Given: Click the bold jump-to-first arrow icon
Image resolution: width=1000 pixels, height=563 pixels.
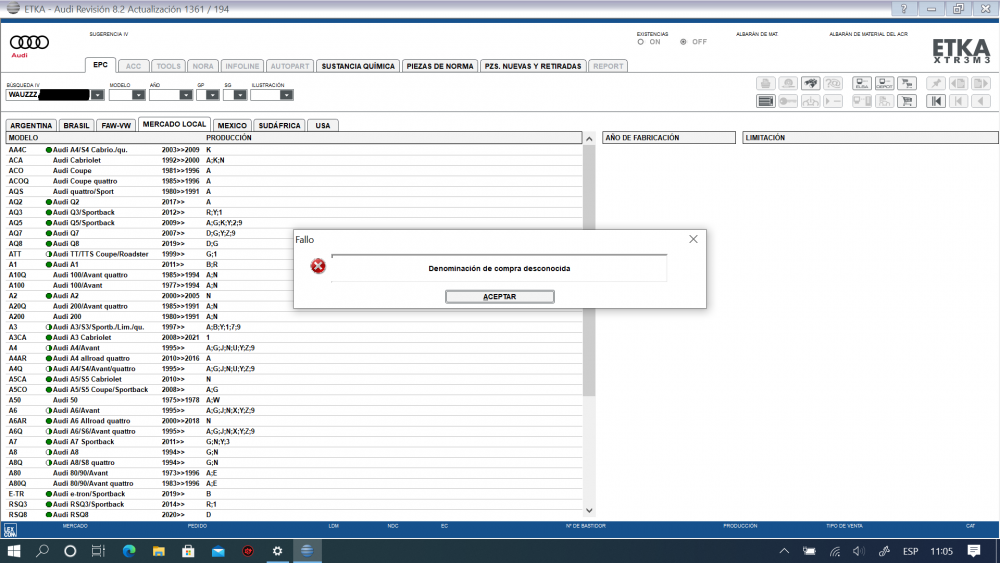Looking at the screenshot, I should 936,101.
